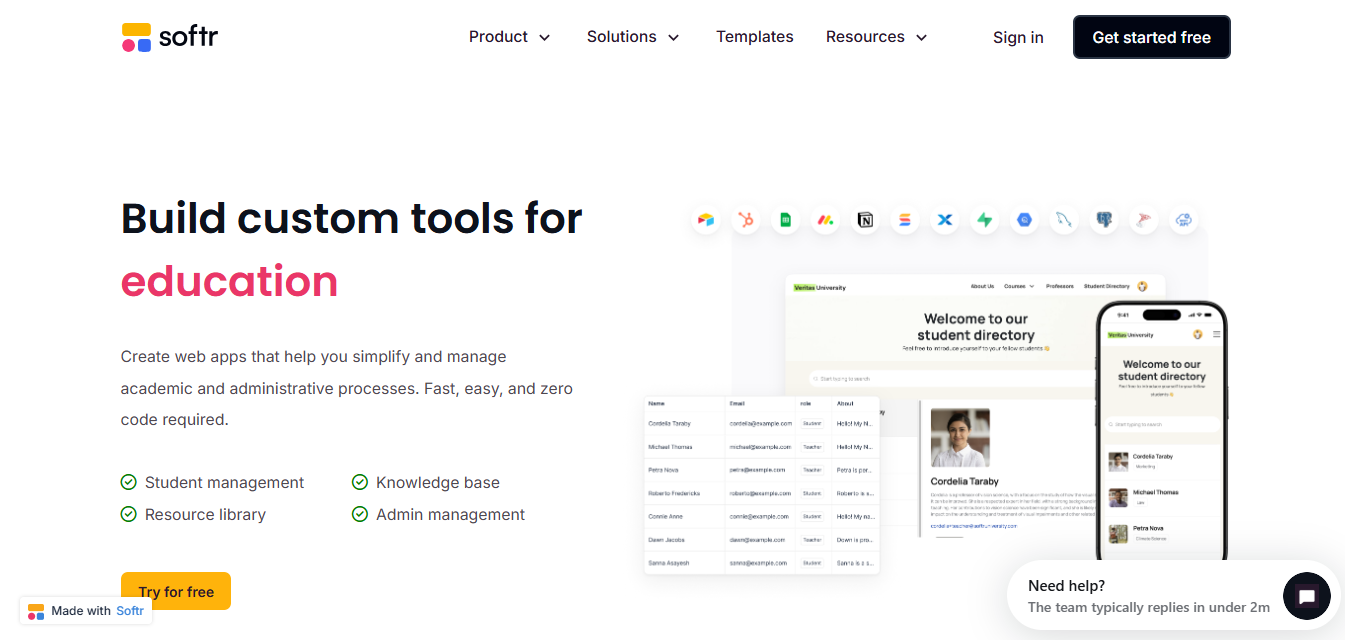Click the blue X (Xano) integration icon
Screen dimensions: 1345x640
[x=945, y=220]
